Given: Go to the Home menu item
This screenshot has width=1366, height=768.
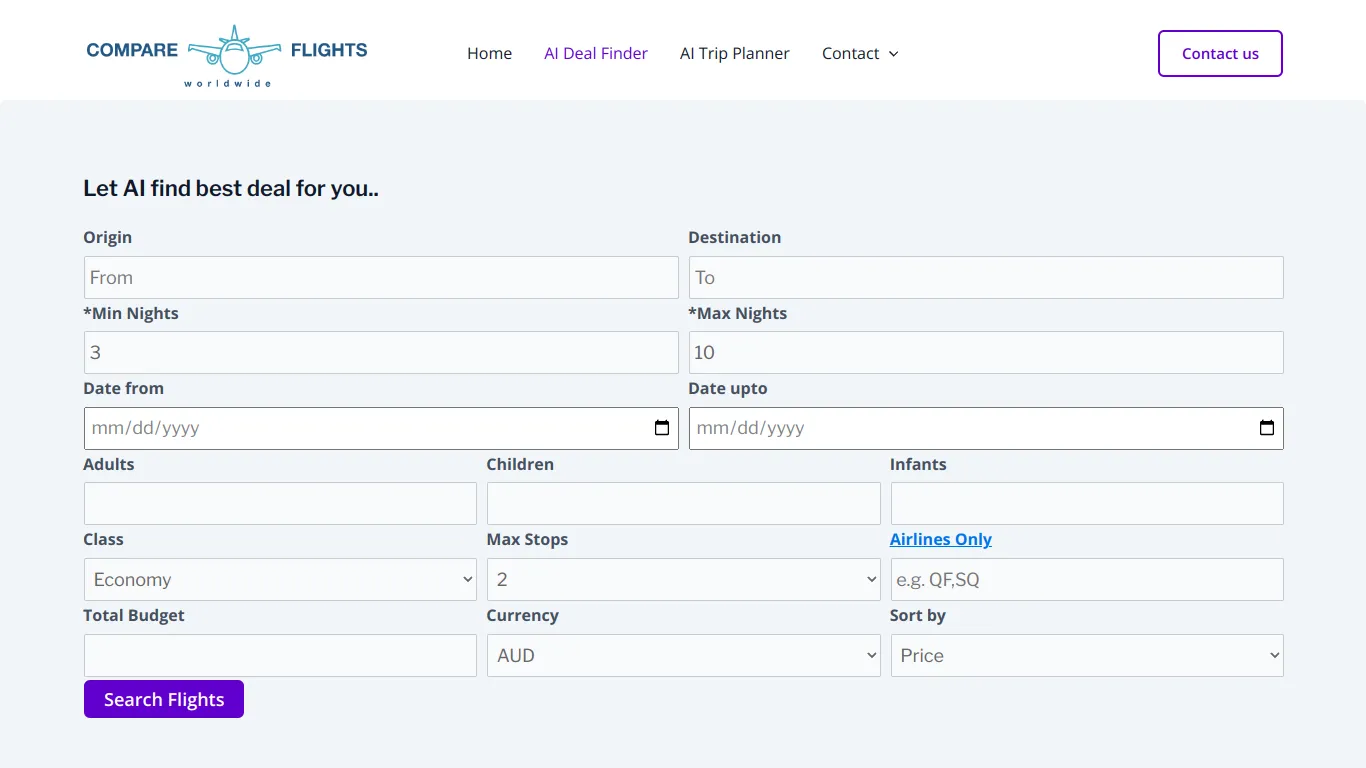Looking at the screenshot, I should coord(489,53).
